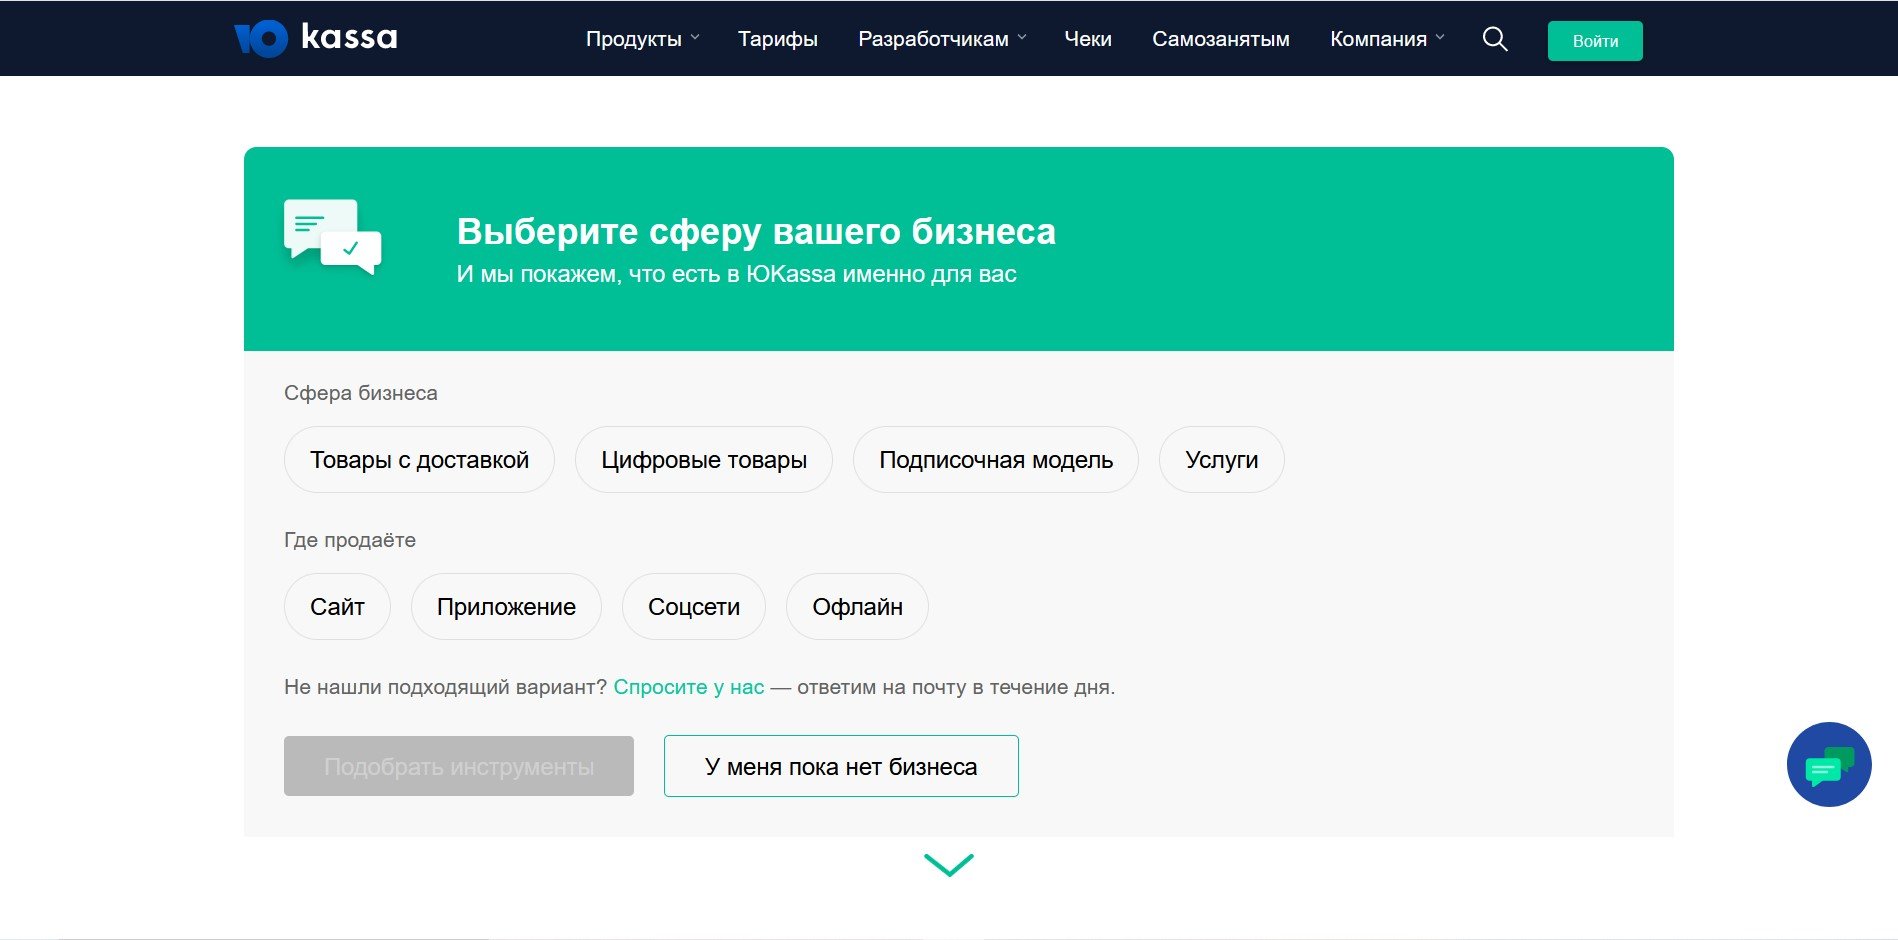Click the speech bubbles banner icon
Viewport: 1898px width, 940px height.
tap(333, 237)
